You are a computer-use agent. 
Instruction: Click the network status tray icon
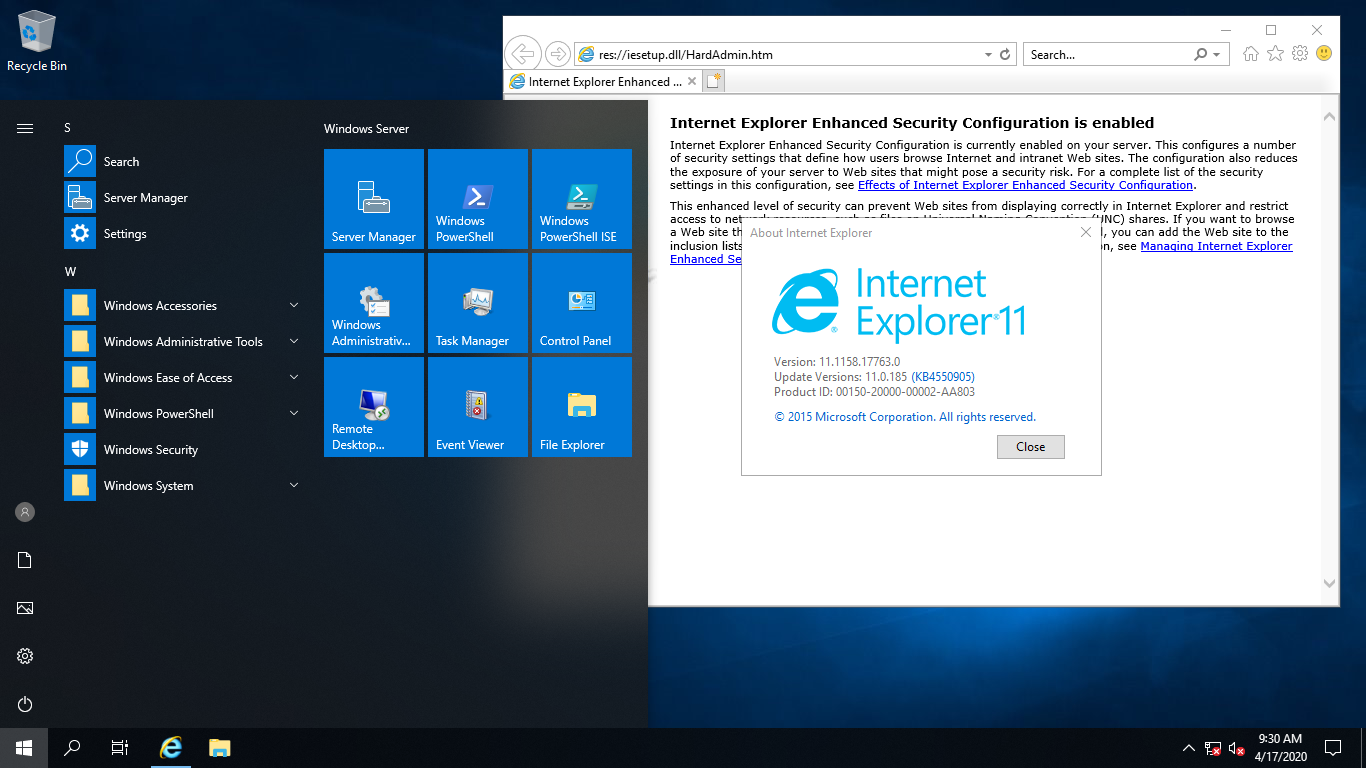click(1212, 748)
